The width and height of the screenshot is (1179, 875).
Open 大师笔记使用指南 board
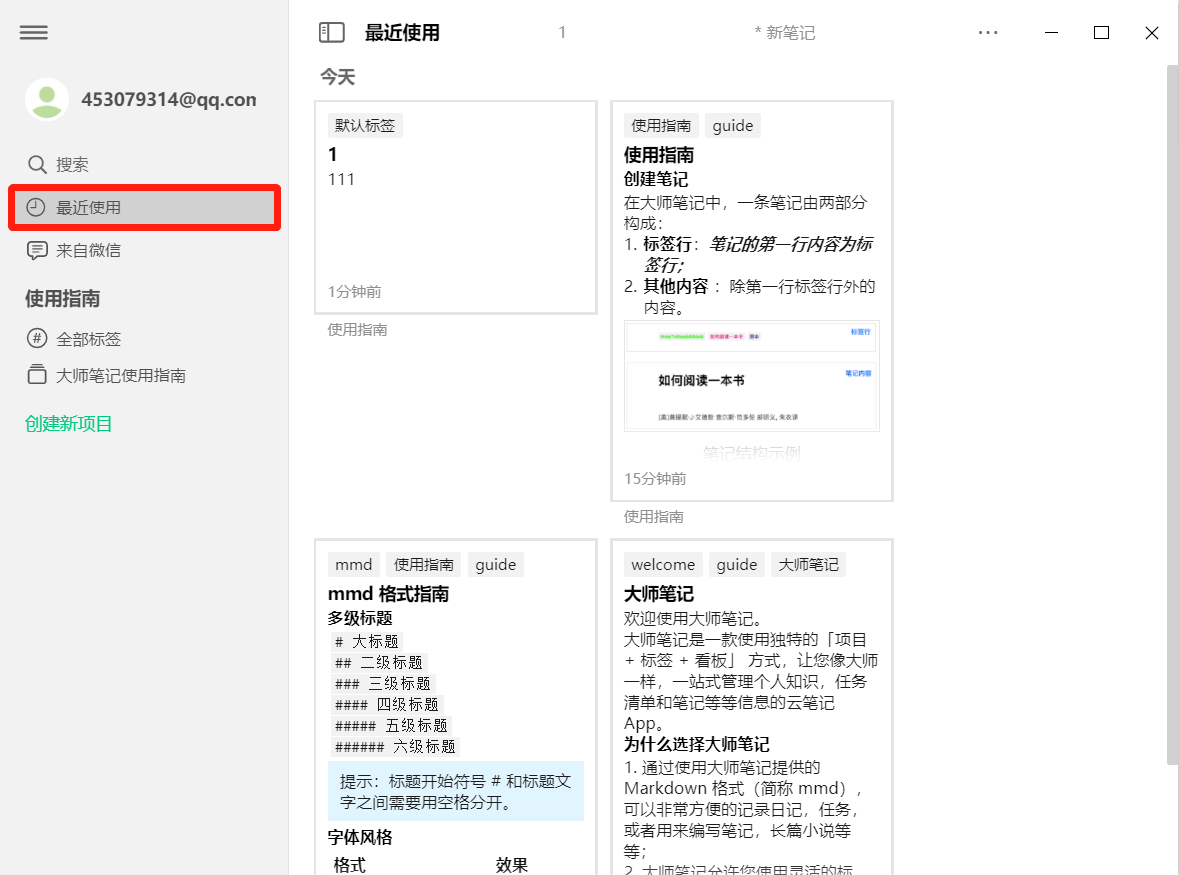[121, 375]
